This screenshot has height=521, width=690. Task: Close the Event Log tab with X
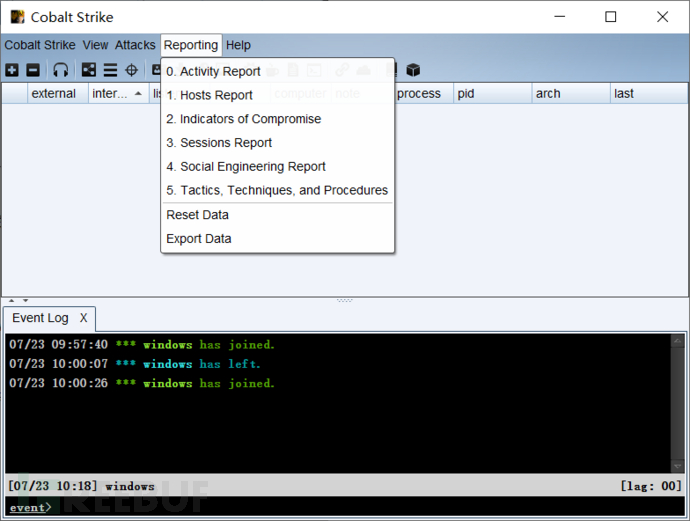click(x=84, y=318)
